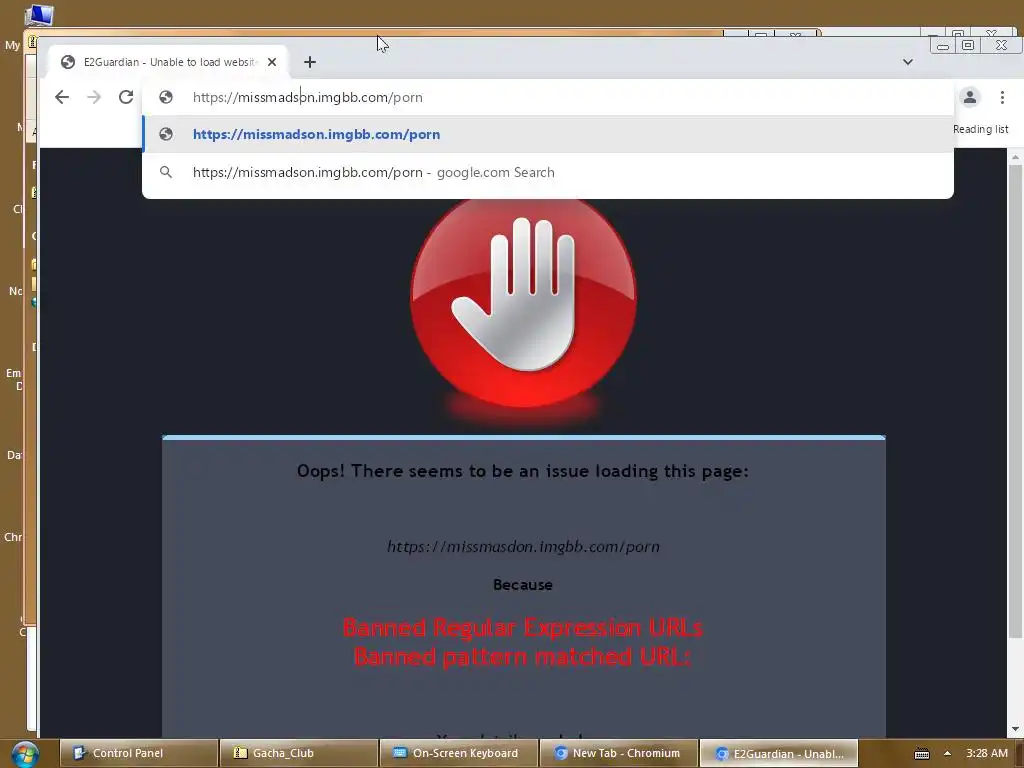Click the 3:28 AM clock
This screenshot has width=1024, height=768.
click(x=987, y=753)
